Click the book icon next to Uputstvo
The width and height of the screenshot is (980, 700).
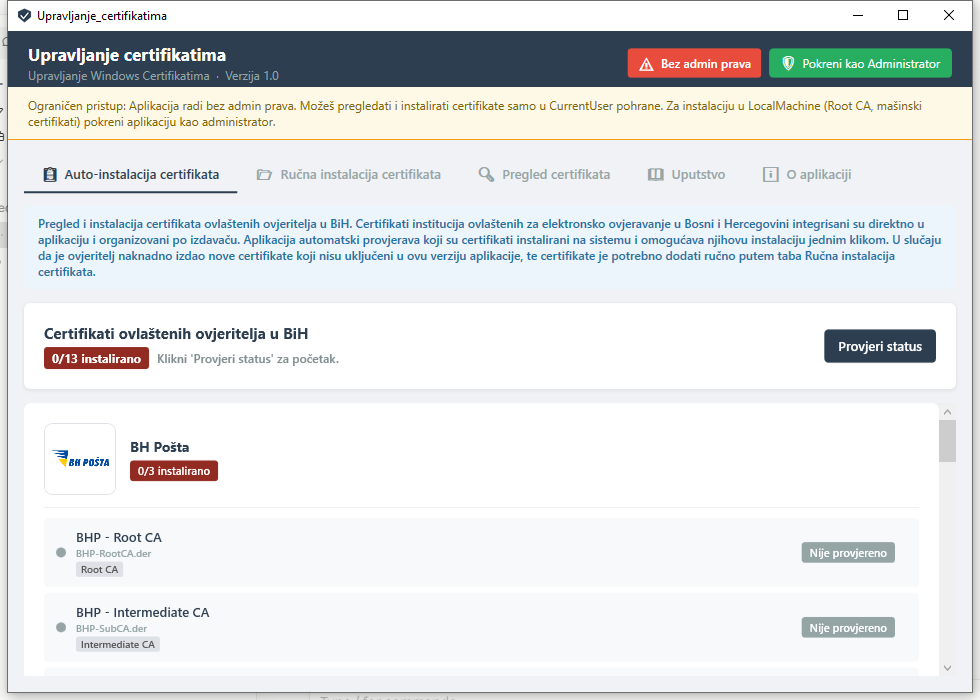655,174
